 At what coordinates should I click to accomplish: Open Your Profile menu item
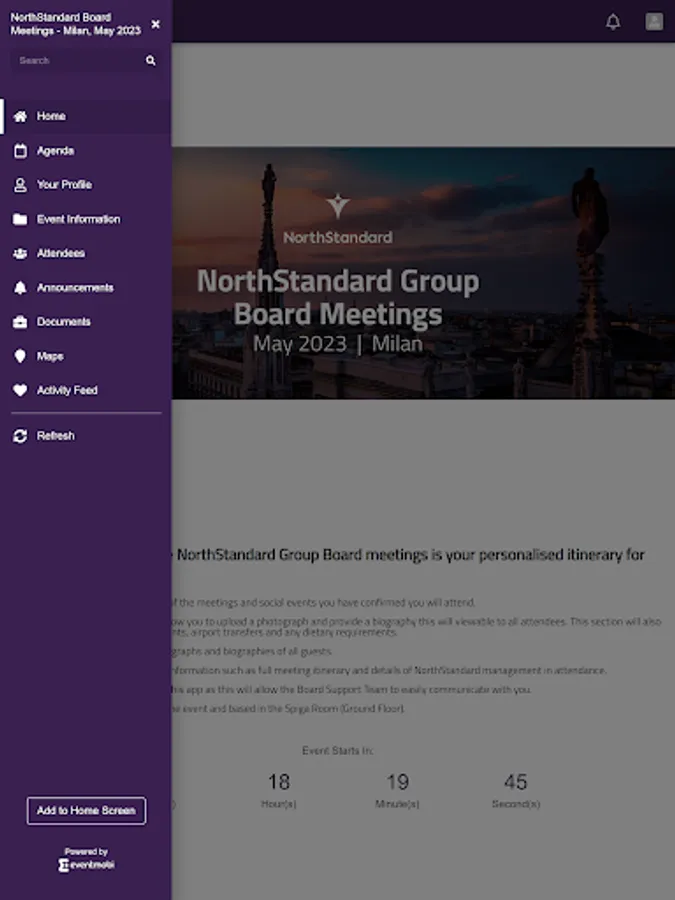pyautogui.click(x=86, y=185)
